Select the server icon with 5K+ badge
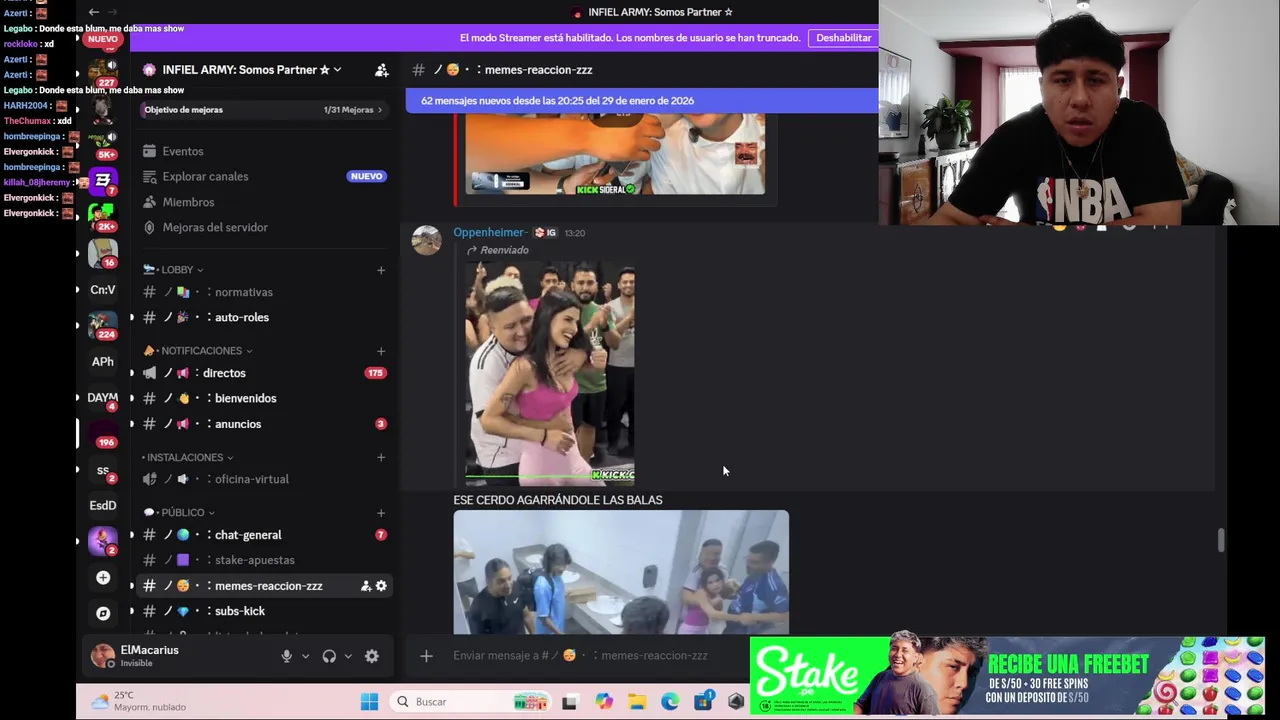The width and height of the screenshot is (1280, 720). point(103,145)
